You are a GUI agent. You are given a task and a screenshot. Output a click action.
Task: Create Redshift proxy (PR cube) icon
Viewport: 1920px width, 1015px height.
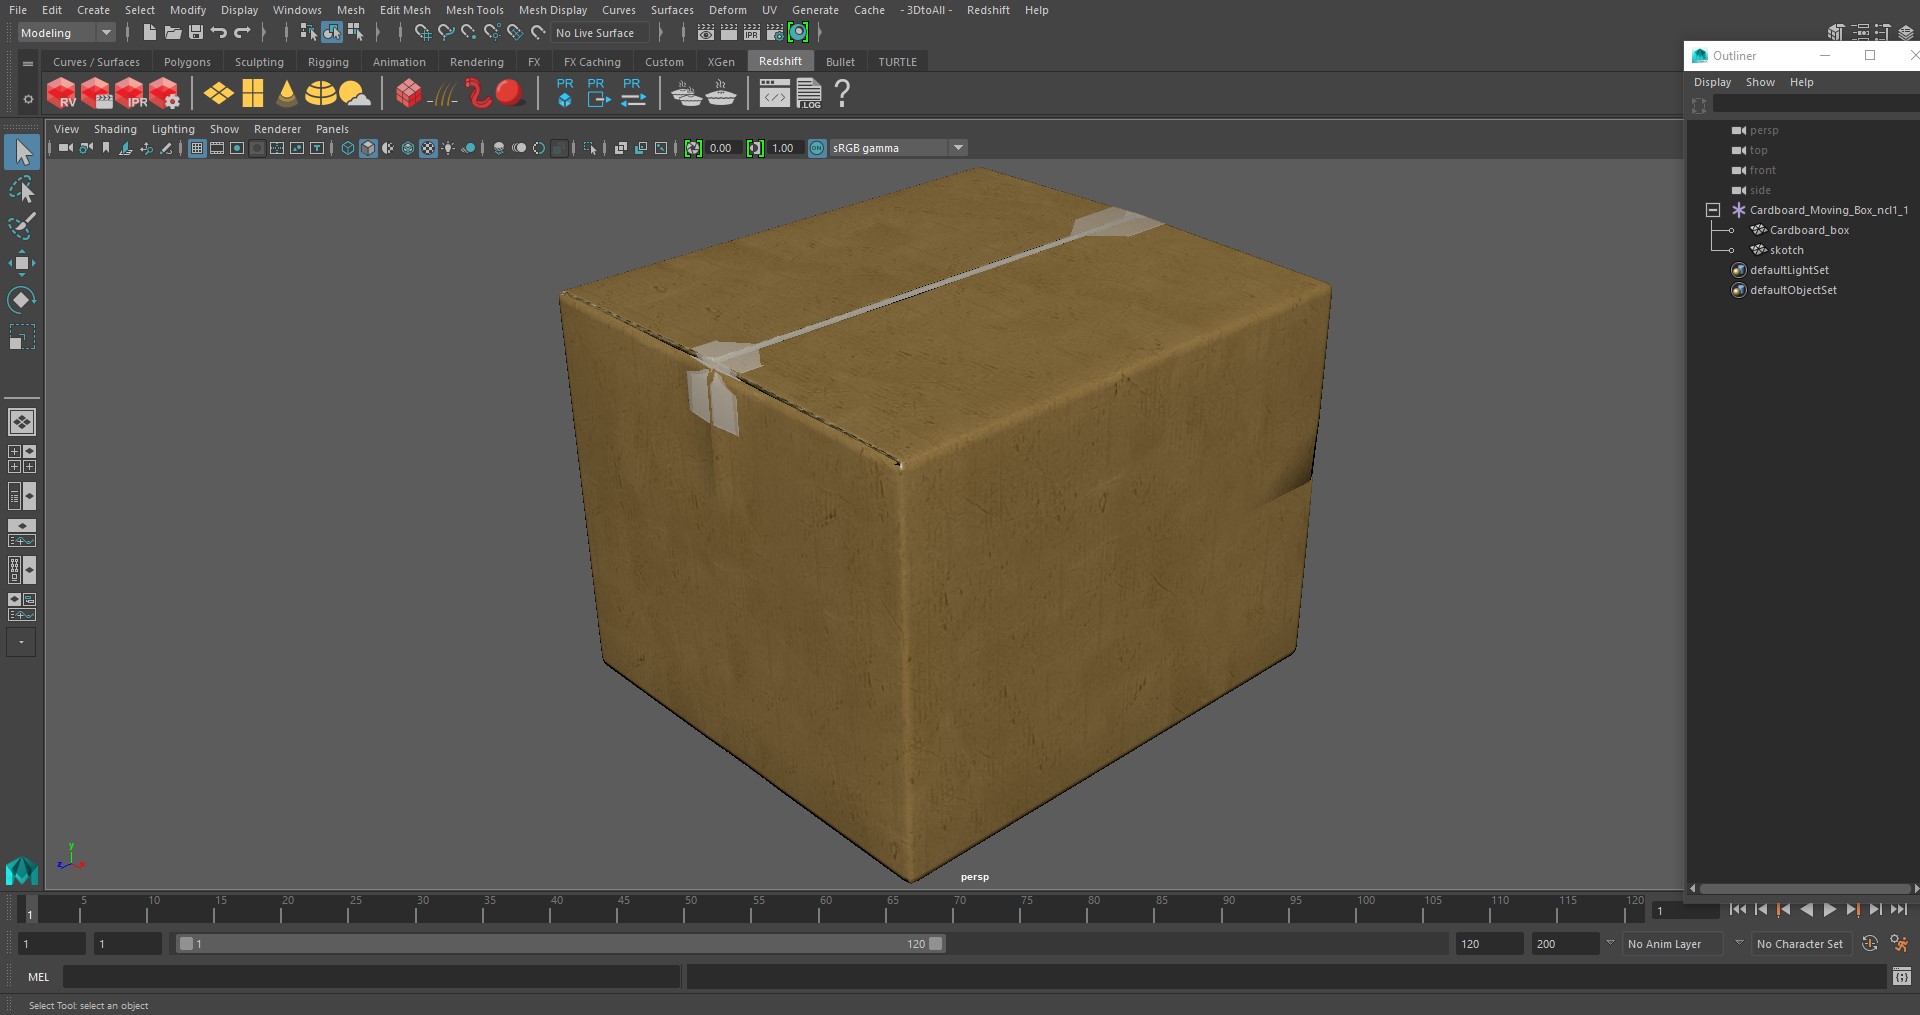pos(565,93)
